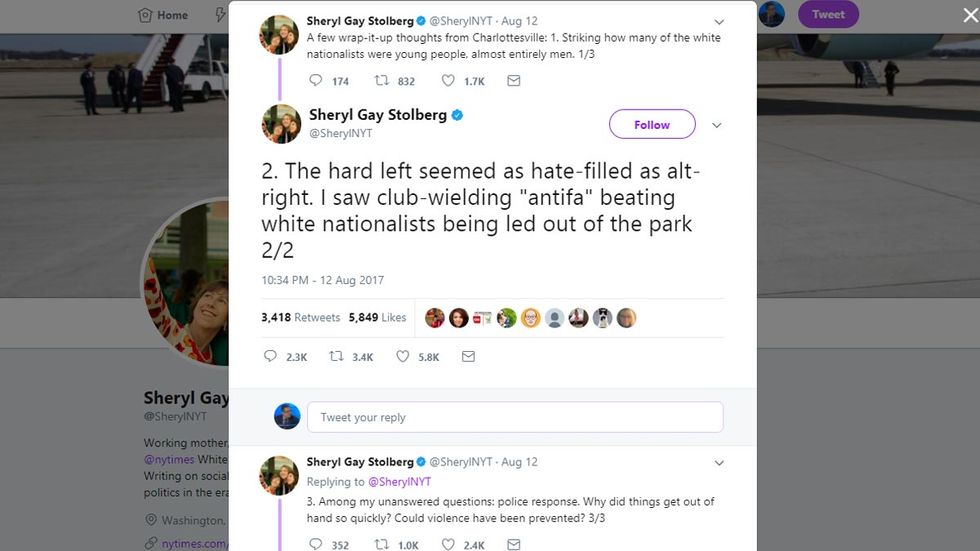Click Sheryl Gay Stolberg's avatar on the main tweet
Viewport: 980px width, 551px height.
pyautogui.click(x=281, y=124)
